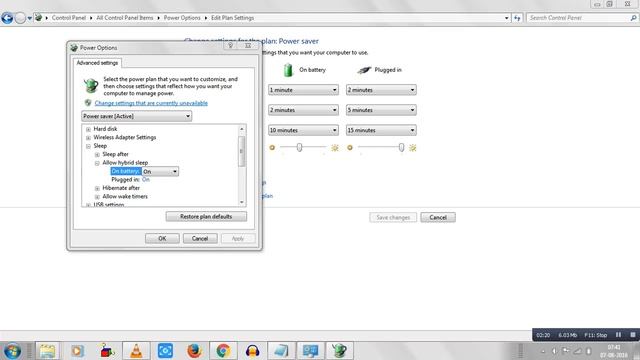Open the Plugged in '2 minutes' dropdown
640x360 pixels.
(x=381, y=90)
